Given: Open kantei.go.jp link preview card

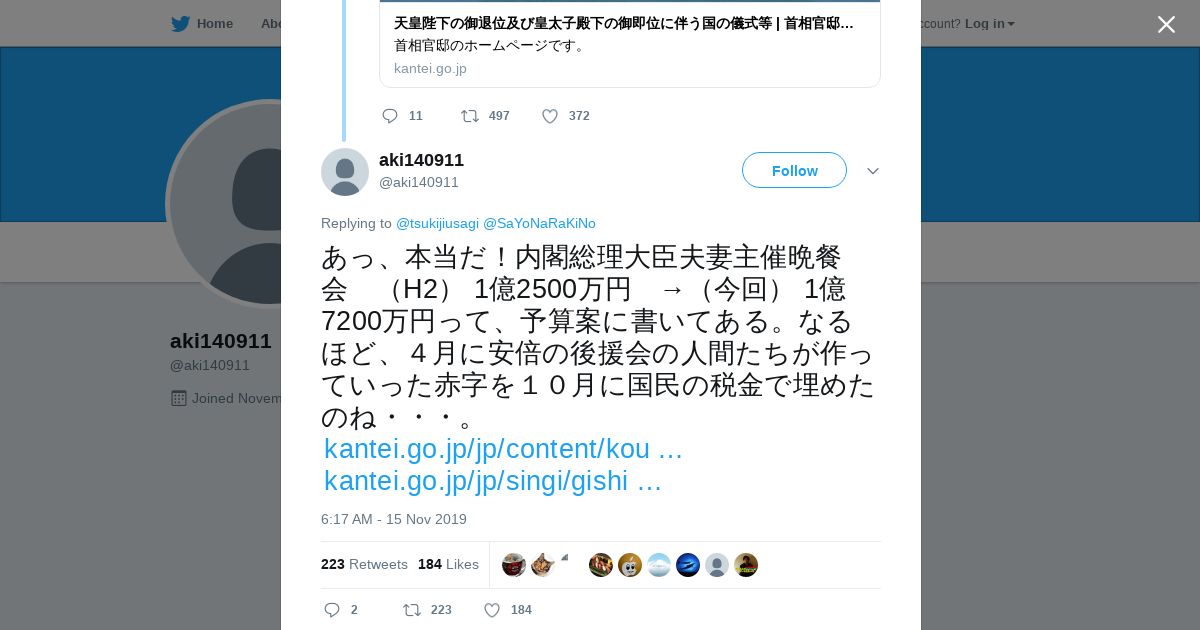Looking at the screenshot, I should click(630, 44).
